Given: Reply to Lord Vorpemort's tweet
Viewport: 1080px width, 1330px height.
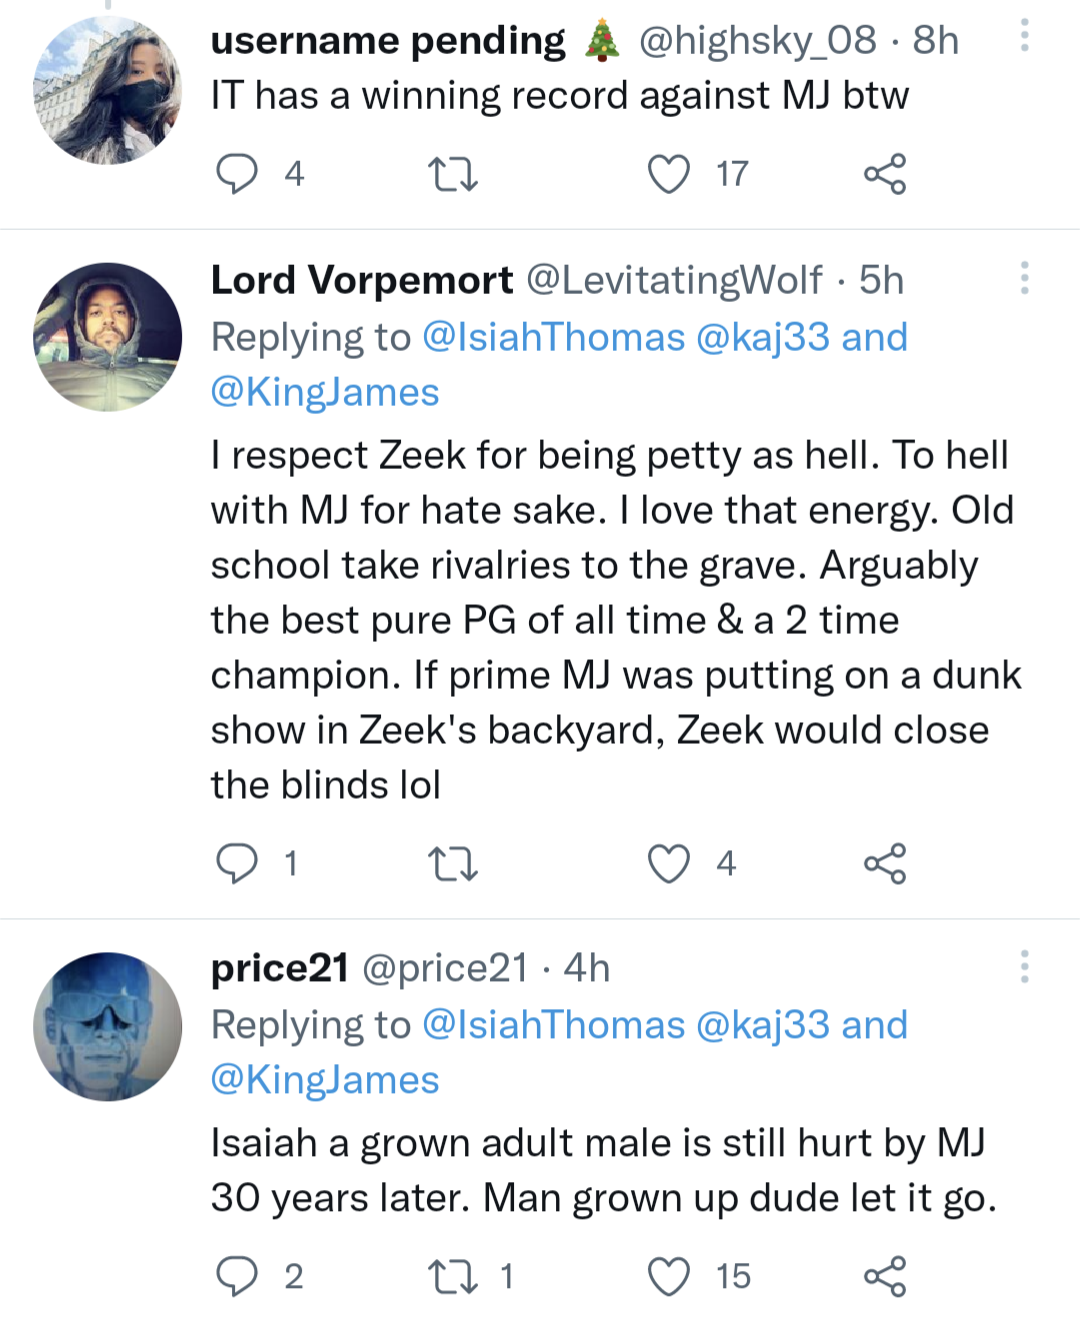Looking at the screenshot, I should tap(237, 864).
